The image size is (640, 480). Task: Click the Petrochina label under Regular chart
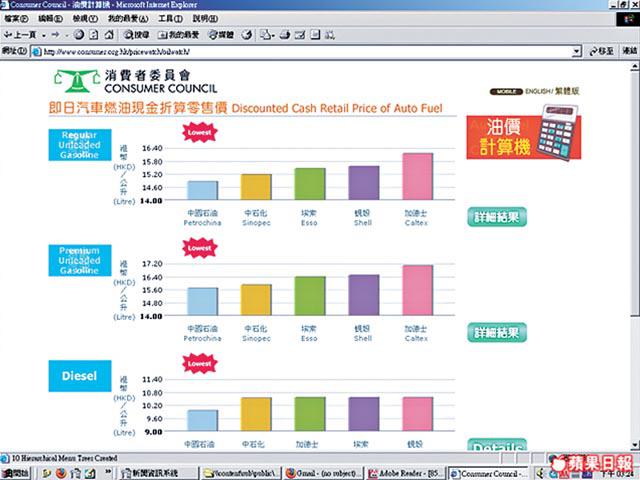202,218
